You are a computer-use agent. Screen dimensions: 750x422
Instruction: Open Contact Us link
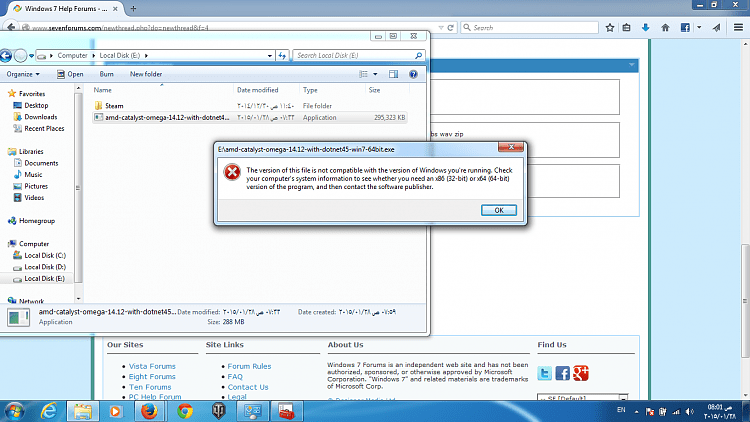click(248, 387)
